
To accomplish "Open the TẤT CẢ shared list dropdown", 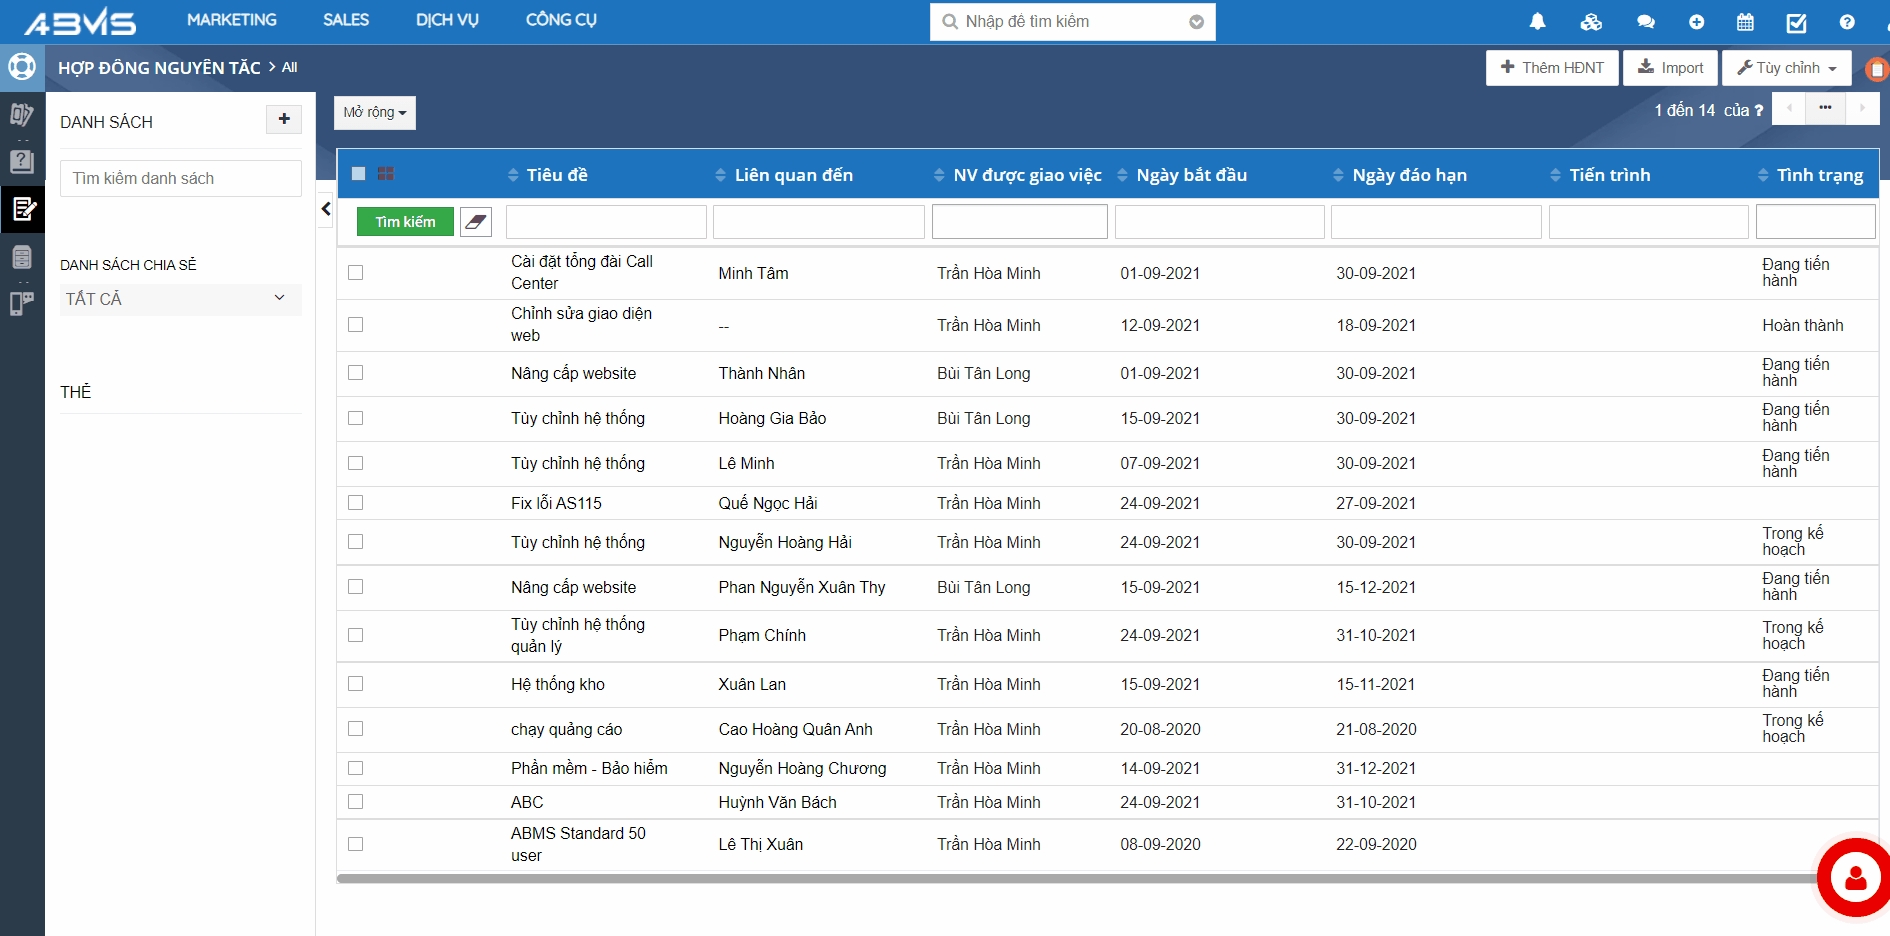I will tap(180, 299).
